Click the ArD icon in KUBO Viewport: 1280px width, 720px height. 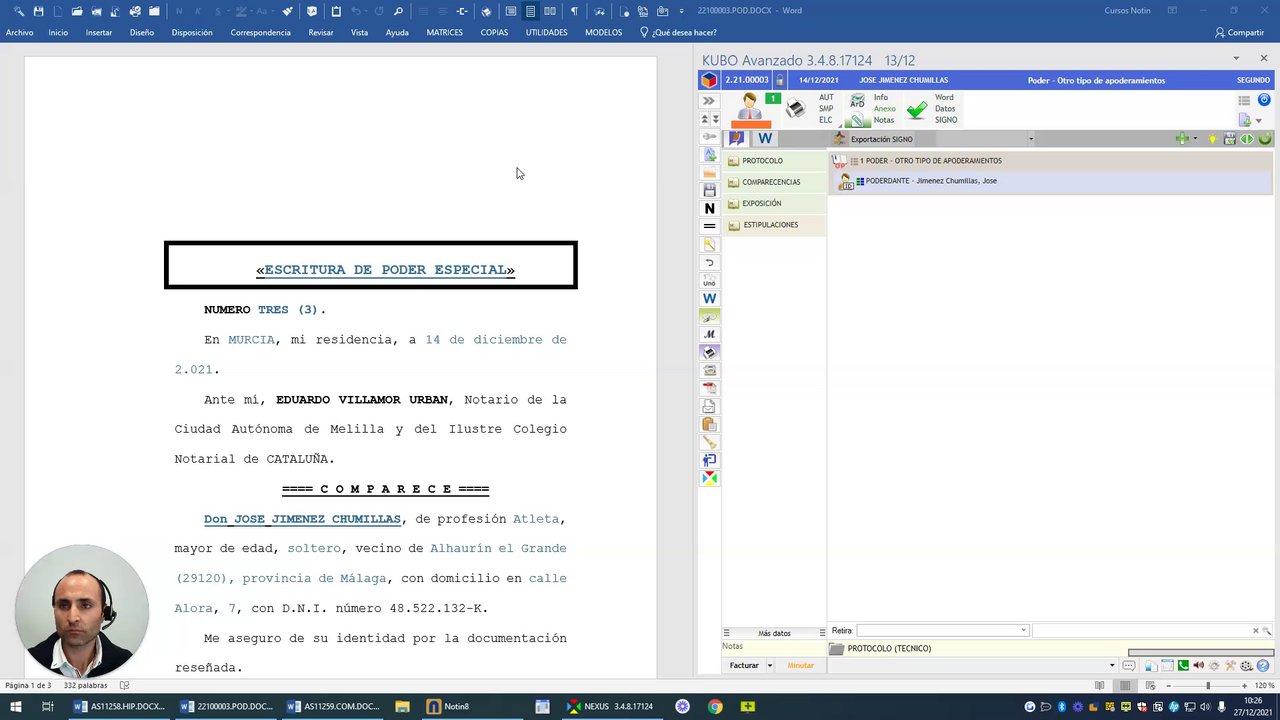coord(857,101)
